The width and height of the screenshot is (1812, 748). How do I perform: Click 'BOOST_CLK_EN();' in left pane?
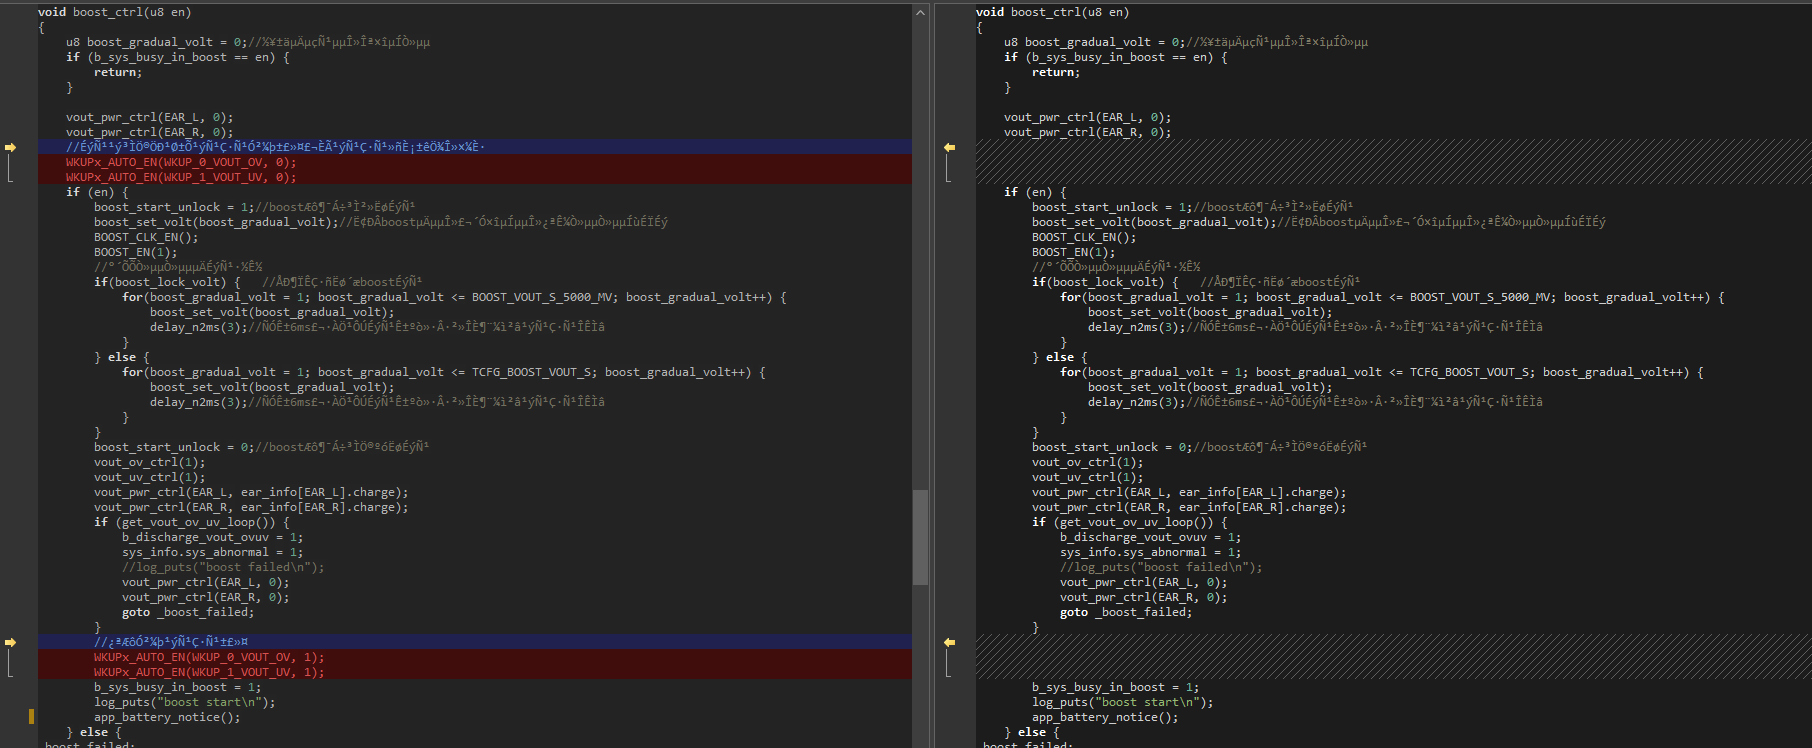coord(146,237)
